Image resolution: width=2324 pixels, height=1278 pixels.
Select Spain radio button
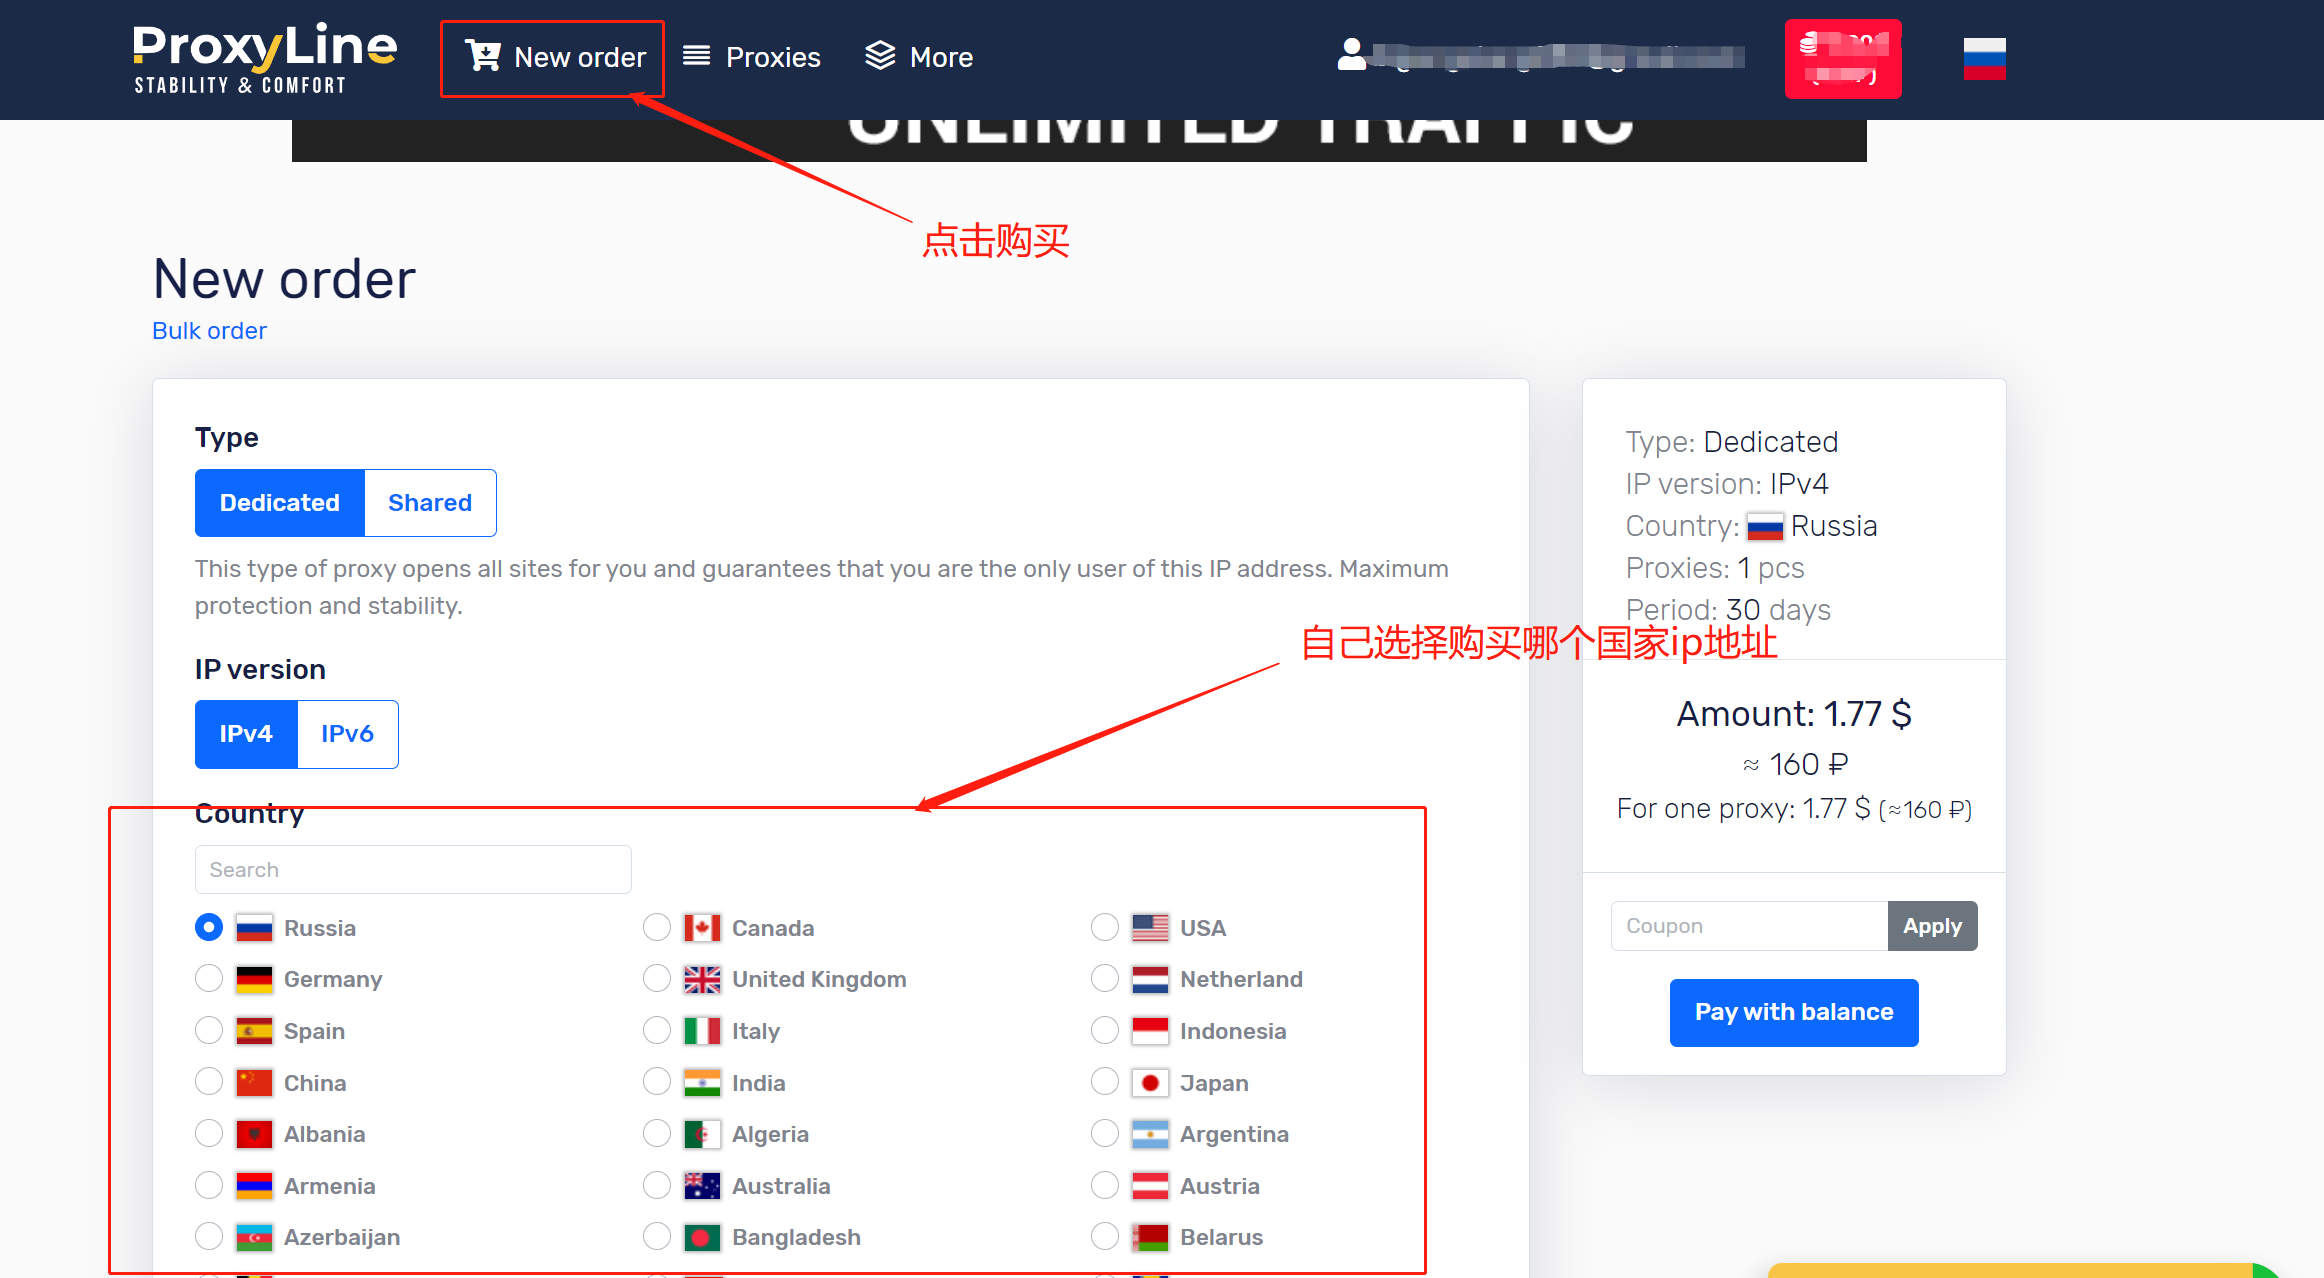pos(209,1030)
